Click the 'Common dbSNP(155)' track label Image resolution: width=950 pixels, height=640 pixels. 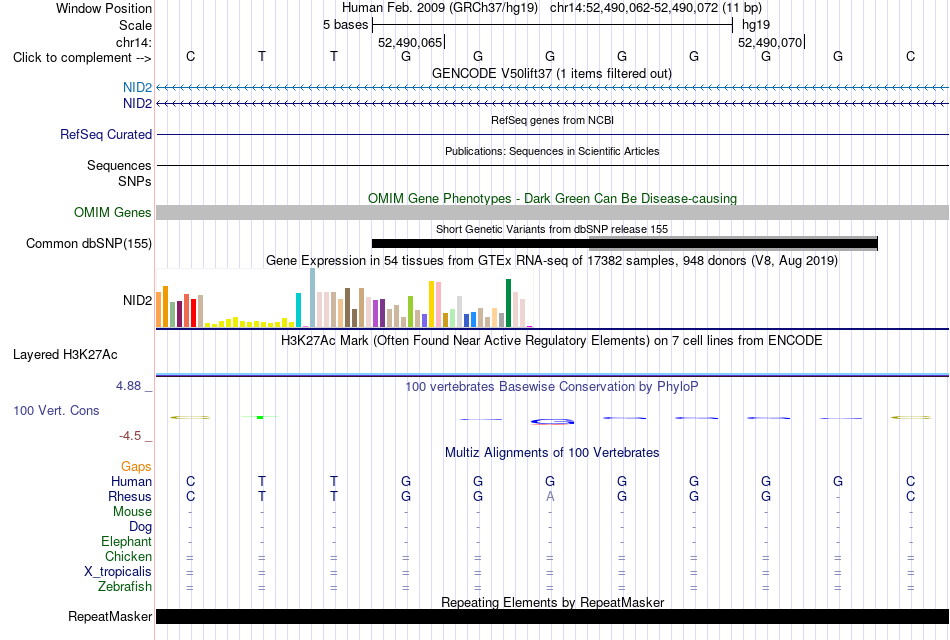(89, 244)
